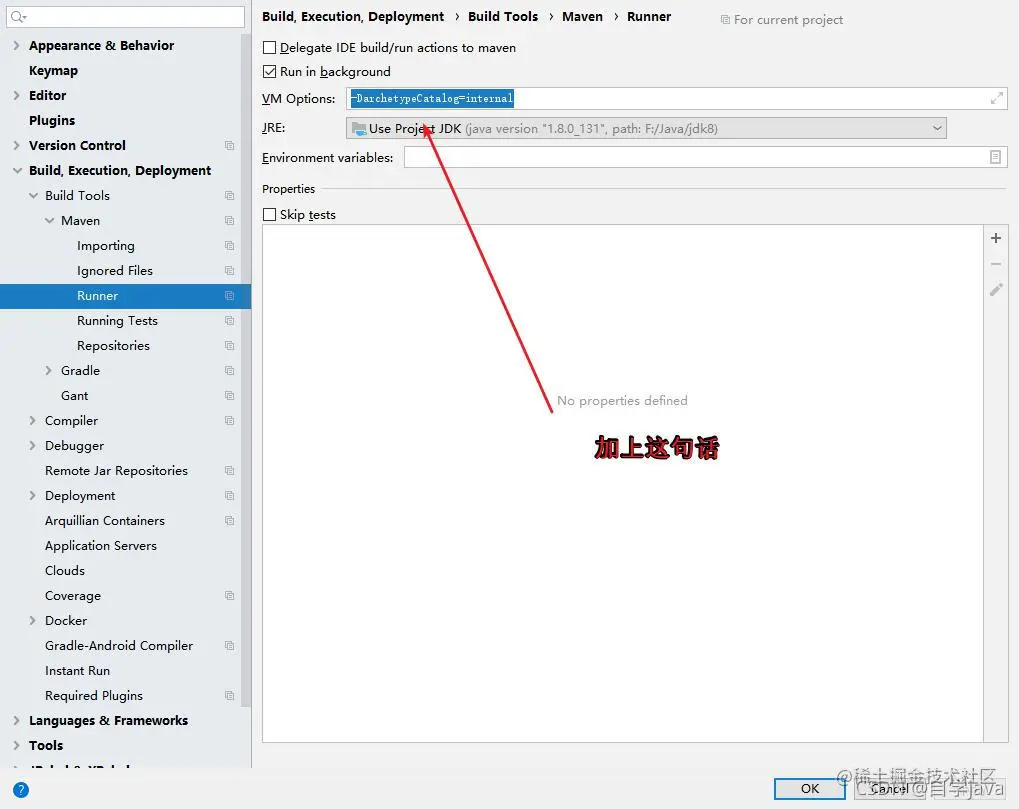Click project-level icon beside Ignored Files

point(229,270)
